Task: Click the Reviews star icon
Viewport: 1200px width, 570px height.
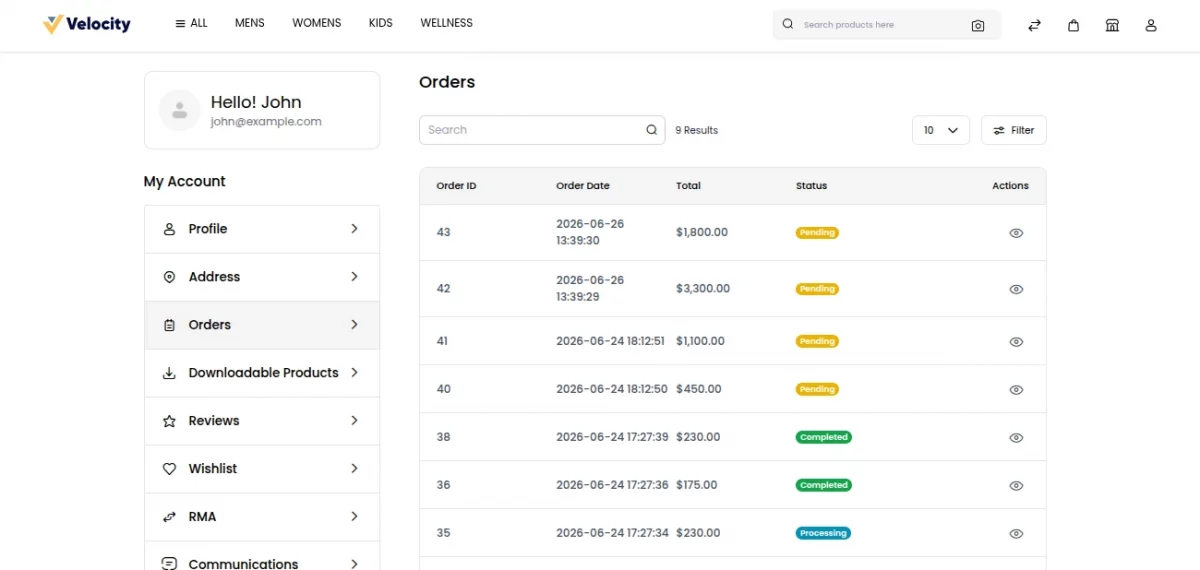Action: 169,421
